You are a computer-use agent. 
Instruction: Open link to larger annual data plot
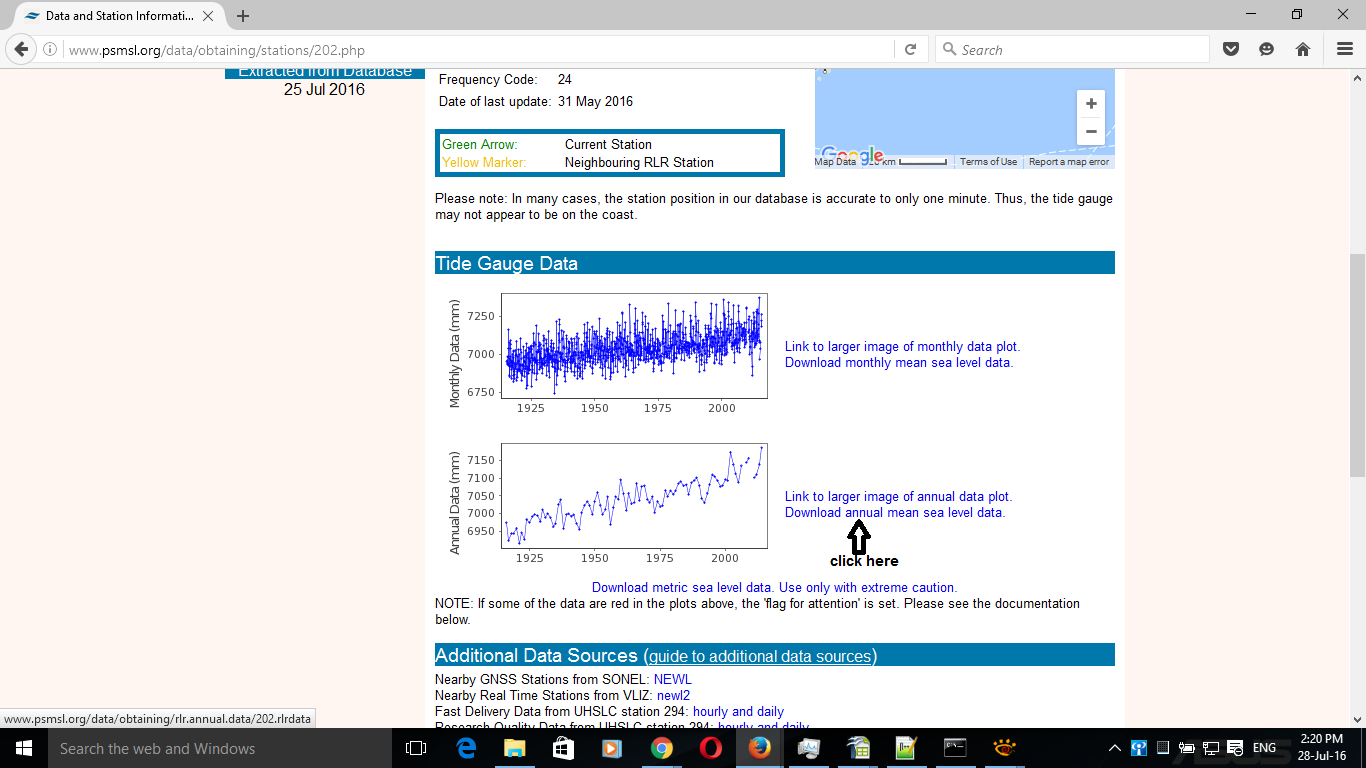click(898, 497)
